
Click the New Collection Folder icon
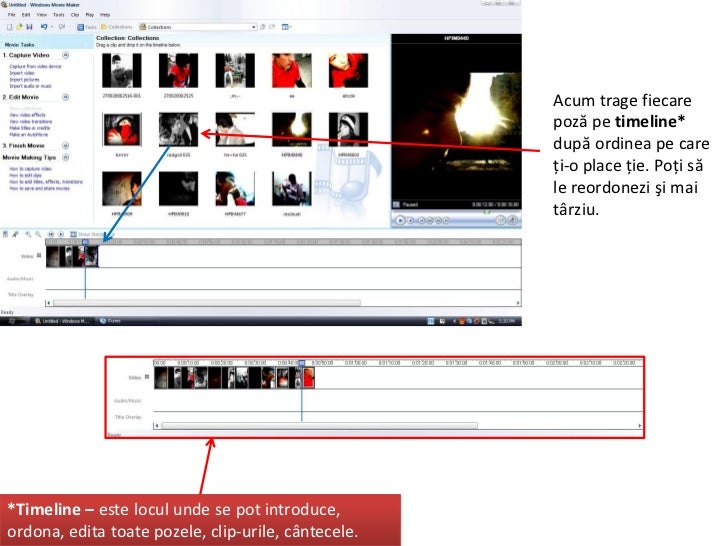272,27
